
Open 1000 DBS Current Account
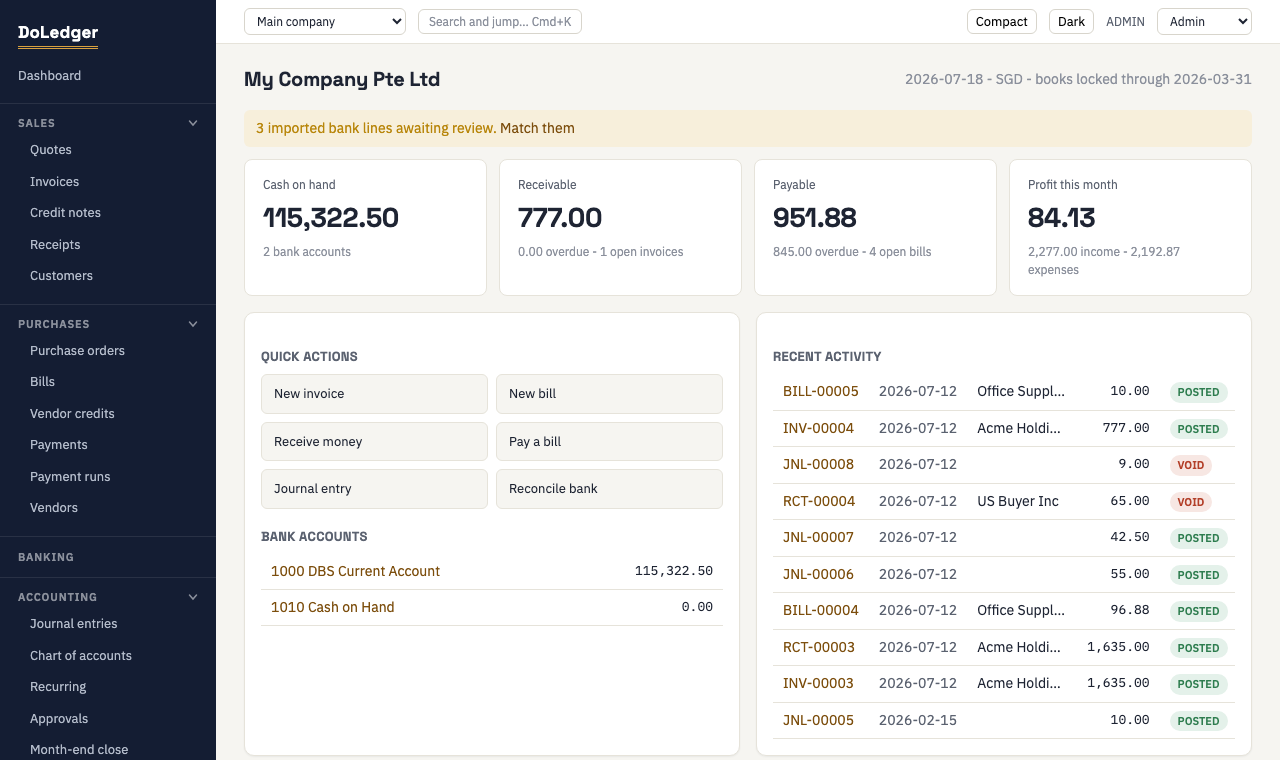(x=355, y=571)
